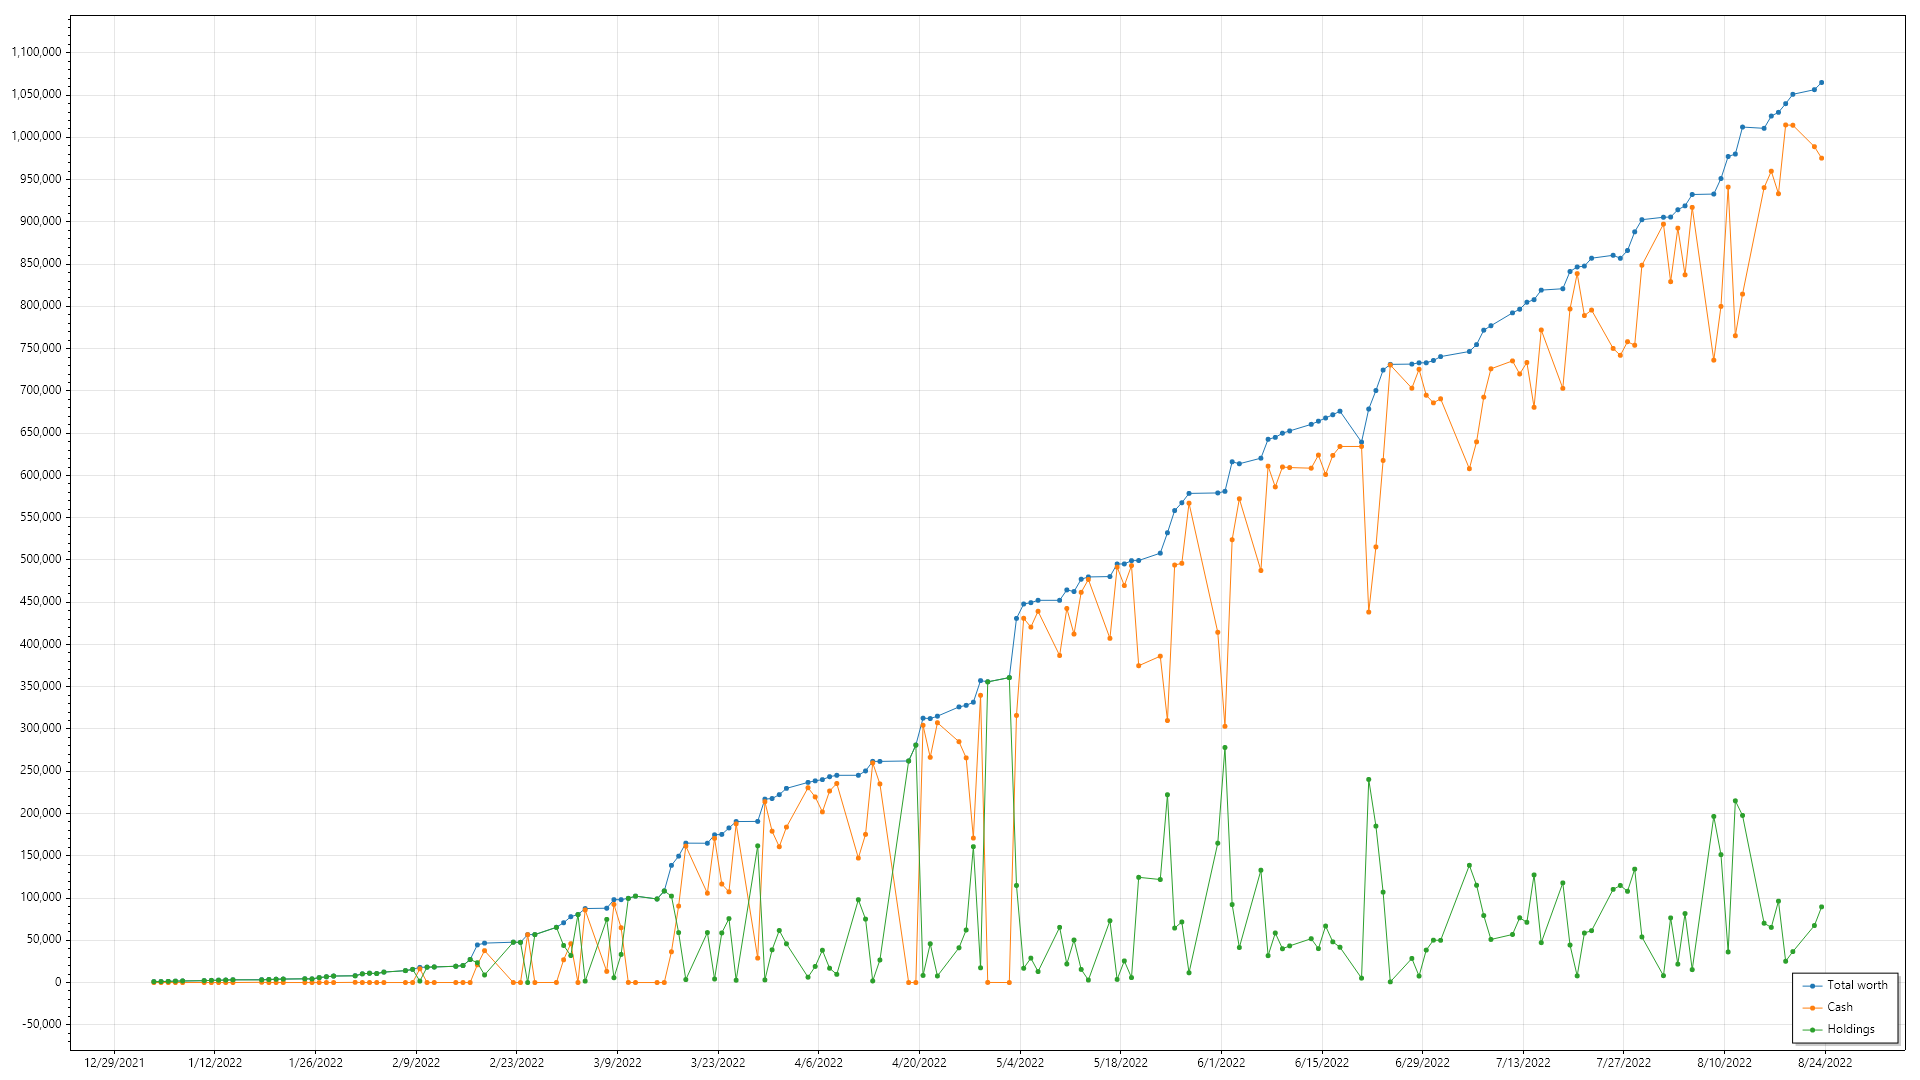Viewport: 1920px width, 1080px height.
Task: Click the 2/9/2022 date label
Action: pos(416,1063)
